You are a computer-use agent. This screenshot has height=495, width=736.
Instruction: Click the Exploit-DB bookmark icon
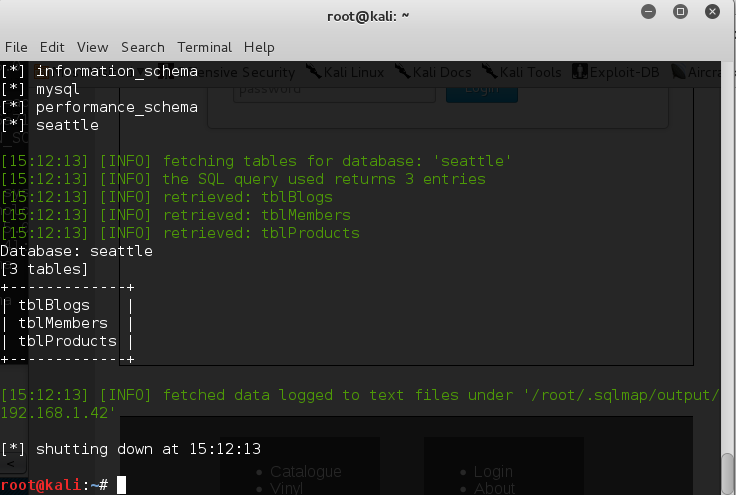click(579, 72)
